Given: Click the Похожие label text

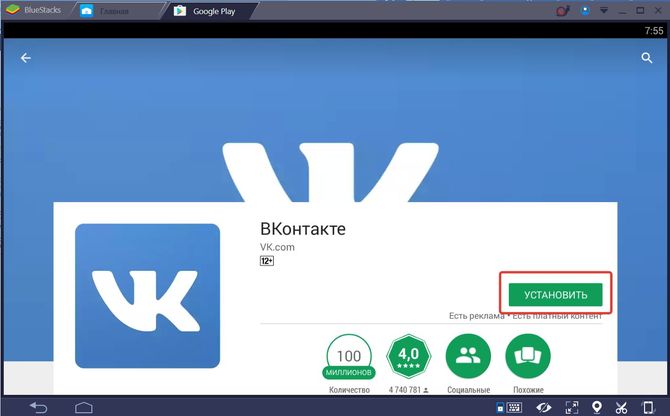Looking at the screenshot, I should tap(528, 390).
